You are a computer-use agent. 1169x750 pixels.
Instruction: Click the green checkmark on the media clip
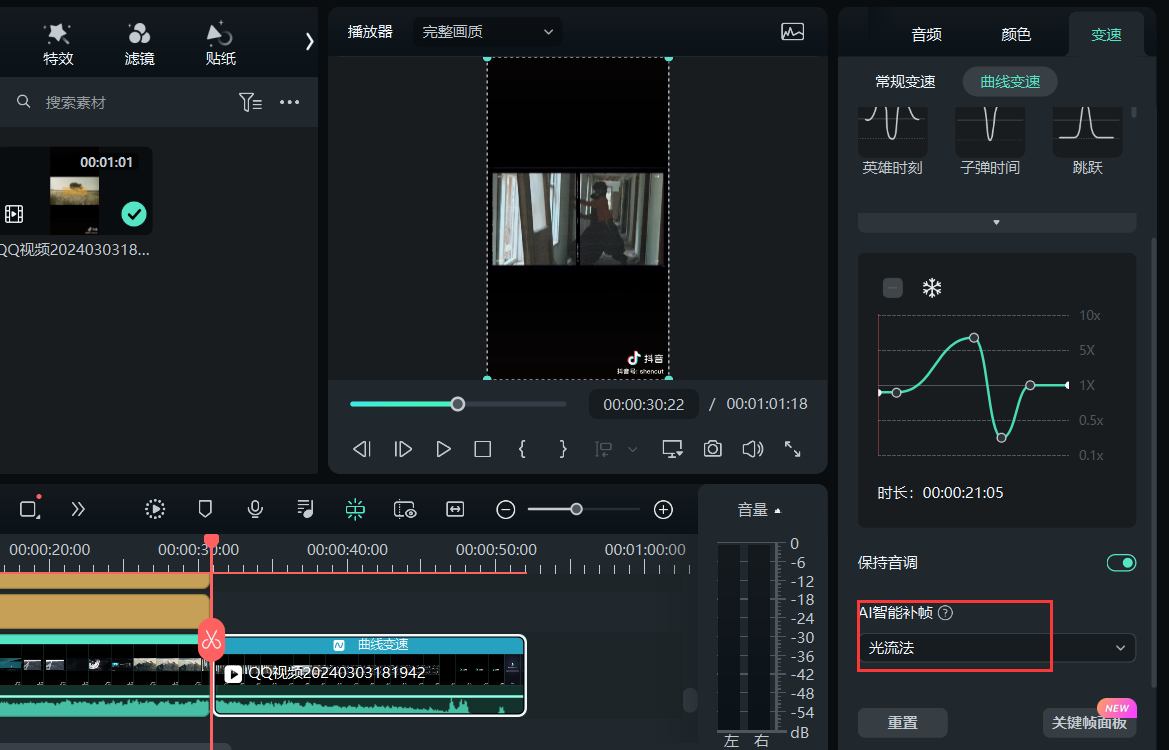133,214
